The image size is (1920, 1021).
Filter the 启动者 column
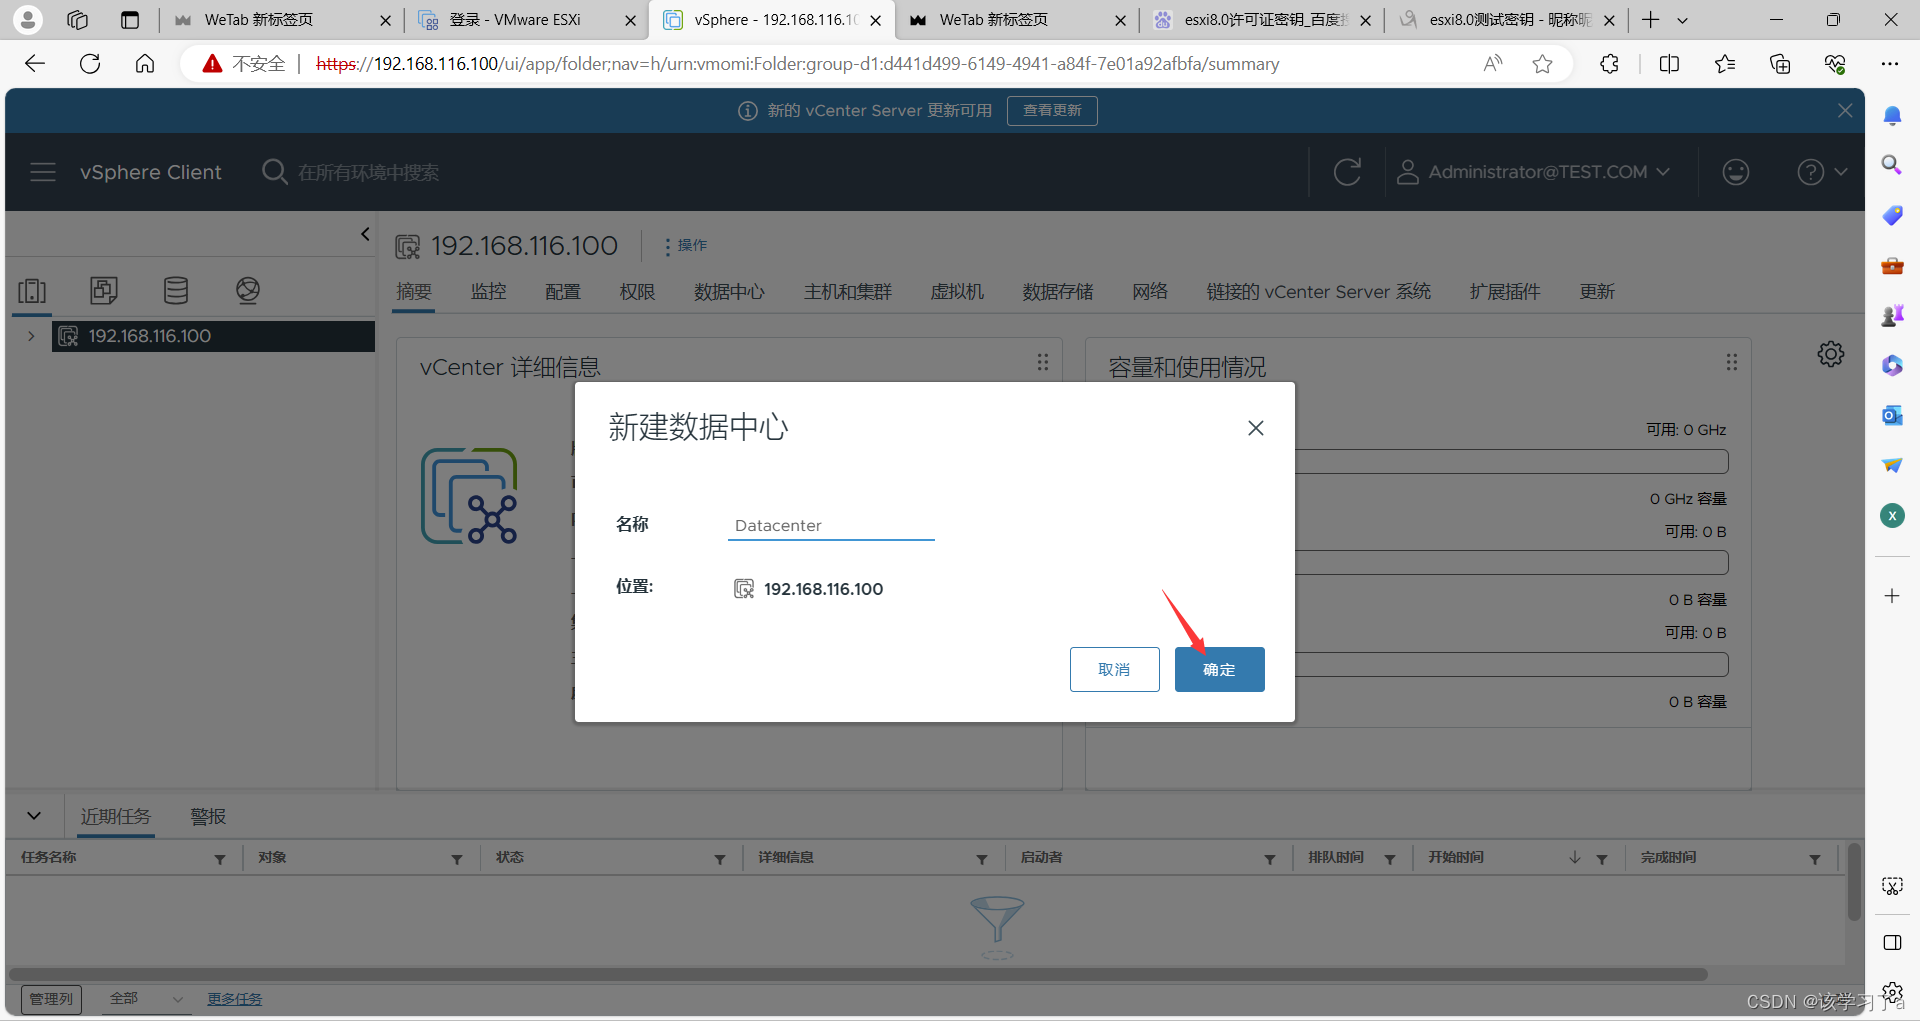click(1270, 859)
